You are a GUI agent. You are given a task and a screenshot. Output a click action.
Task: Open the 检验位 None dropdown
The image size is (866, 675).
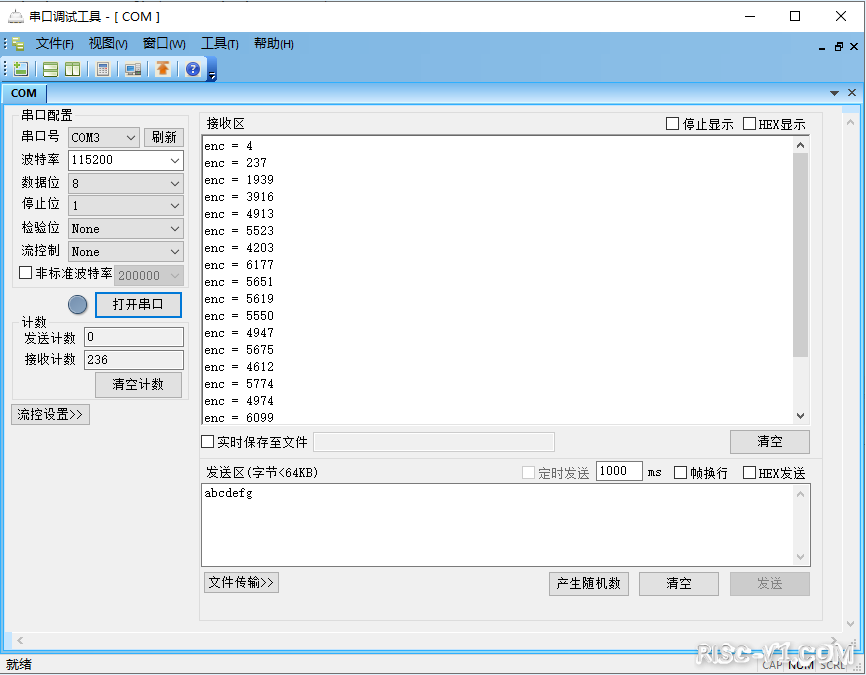(x=126, y=229)
